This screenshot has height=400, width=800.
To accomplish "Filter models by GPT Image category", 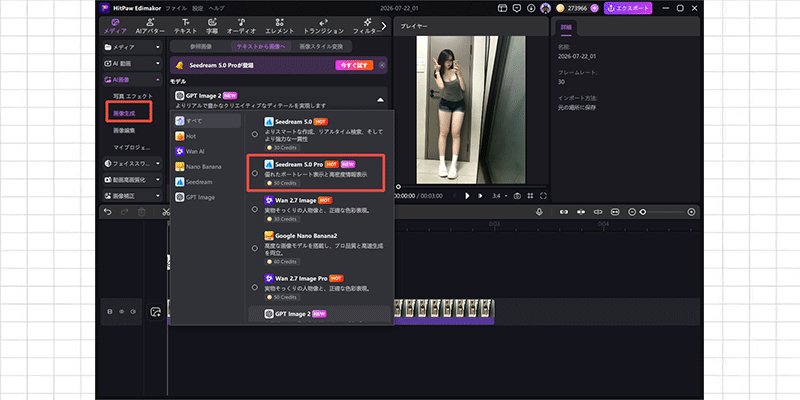I will point(207,197).
